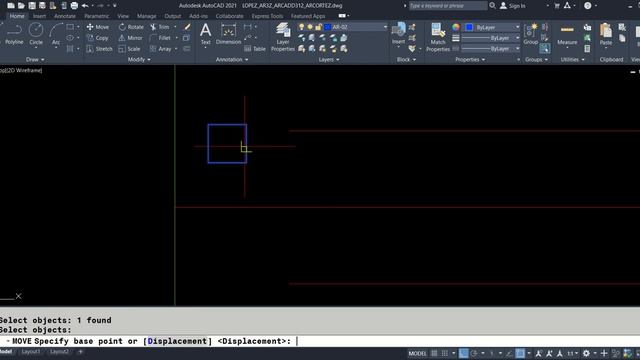
Task: Switch to Layout1 tab
Action: pyautogui.click(x=31, y=352)
